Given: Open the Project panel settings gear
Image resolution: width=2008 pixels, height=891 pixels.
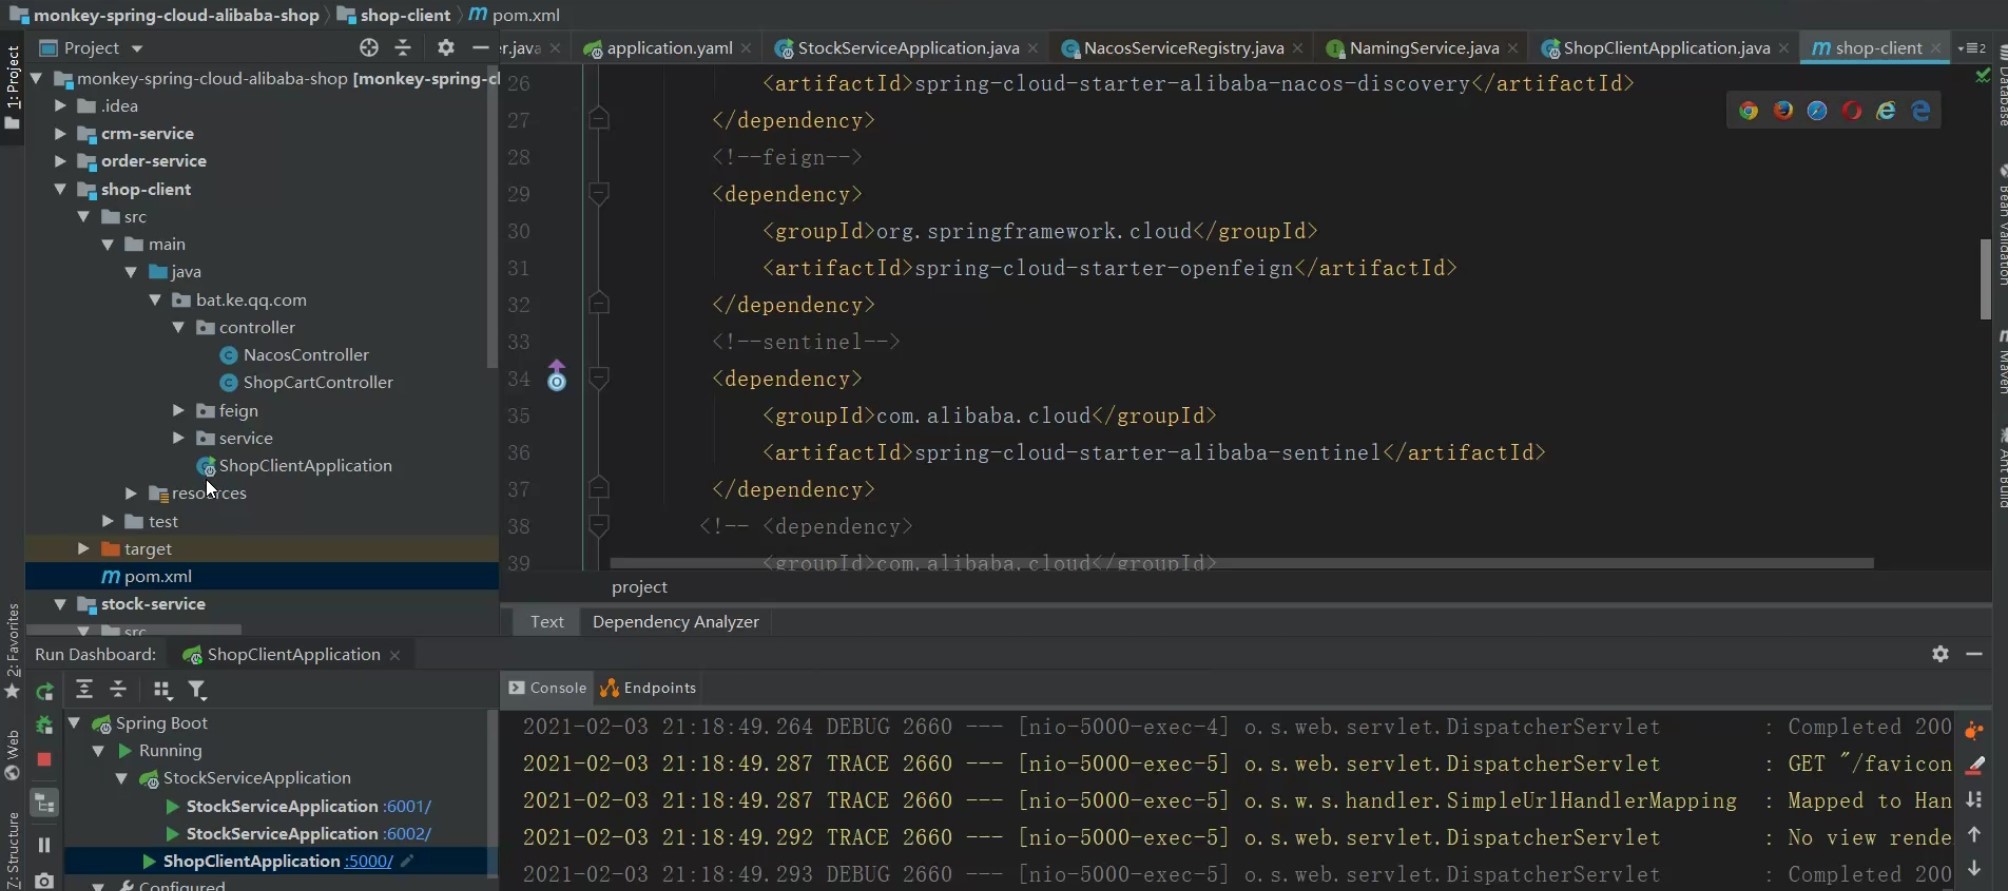Looking at the screenshot, I should (446, 48).
